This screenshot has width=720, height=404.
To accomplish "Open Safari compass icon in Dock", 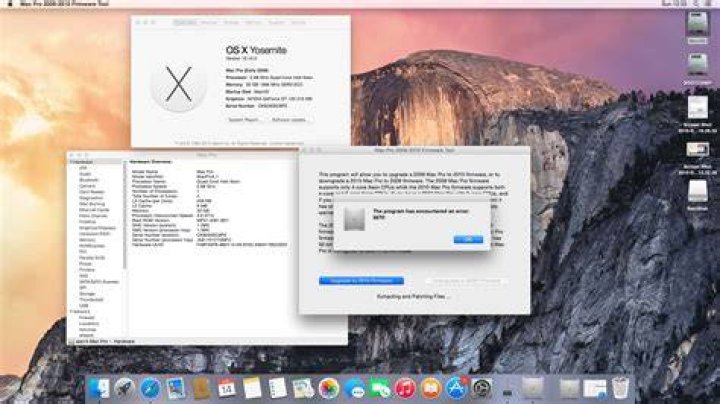I will tap(150, 389).
